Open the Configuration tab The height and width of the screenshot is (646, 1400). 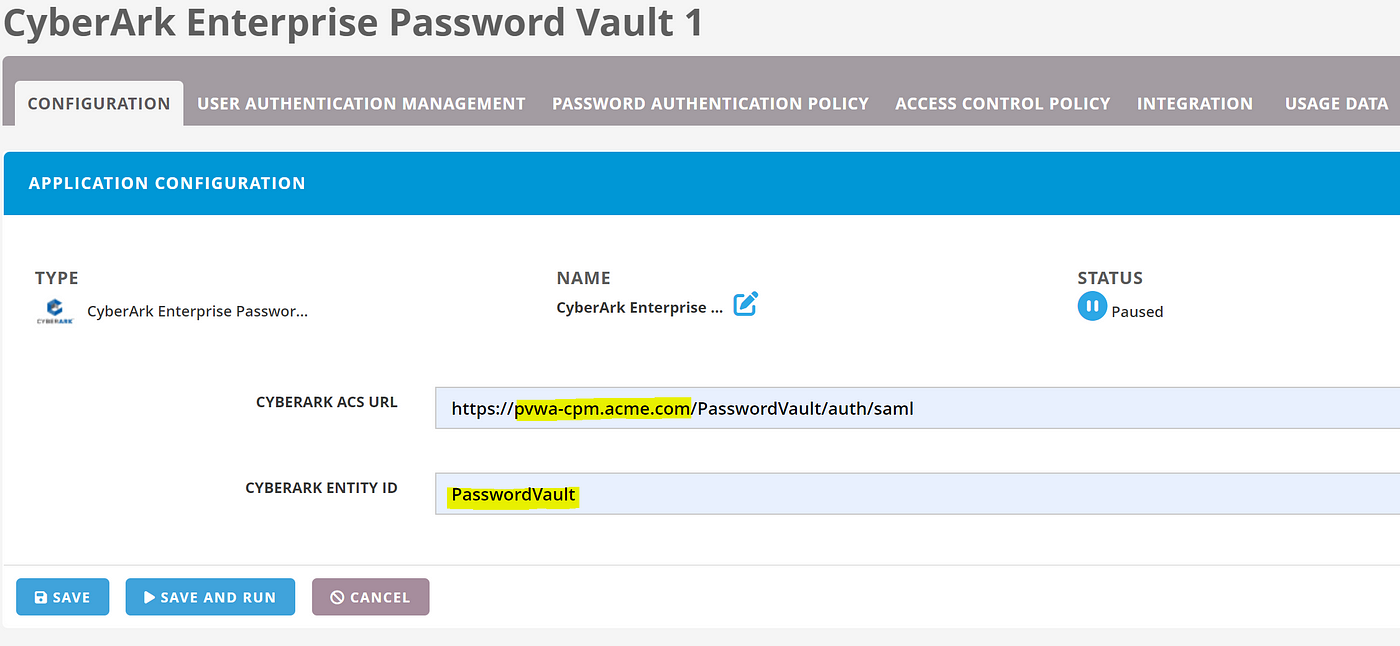pyautogui.click(x=99, y=104)
